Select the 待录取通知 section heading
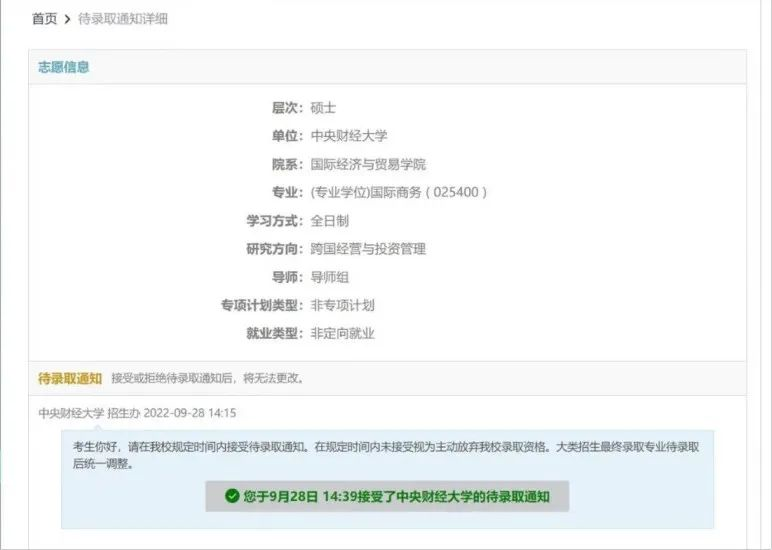Image resolution: width=772 pixels, height=550 pixels. (70, 378)
